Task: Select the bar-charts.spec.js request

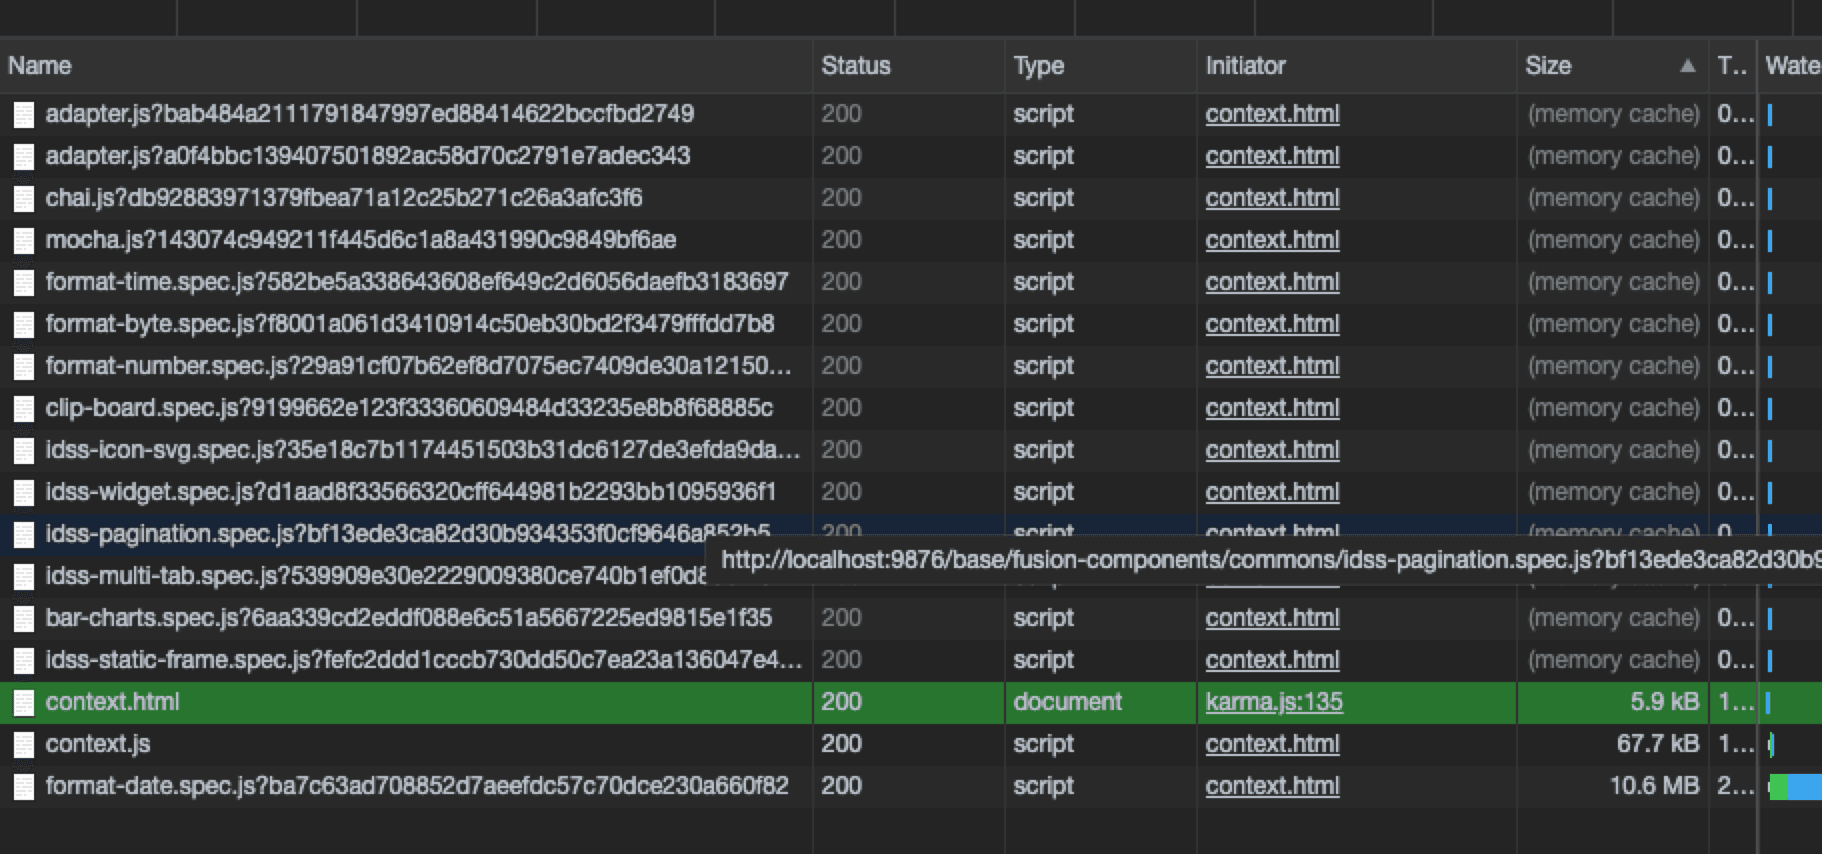Action: point(408,618)
